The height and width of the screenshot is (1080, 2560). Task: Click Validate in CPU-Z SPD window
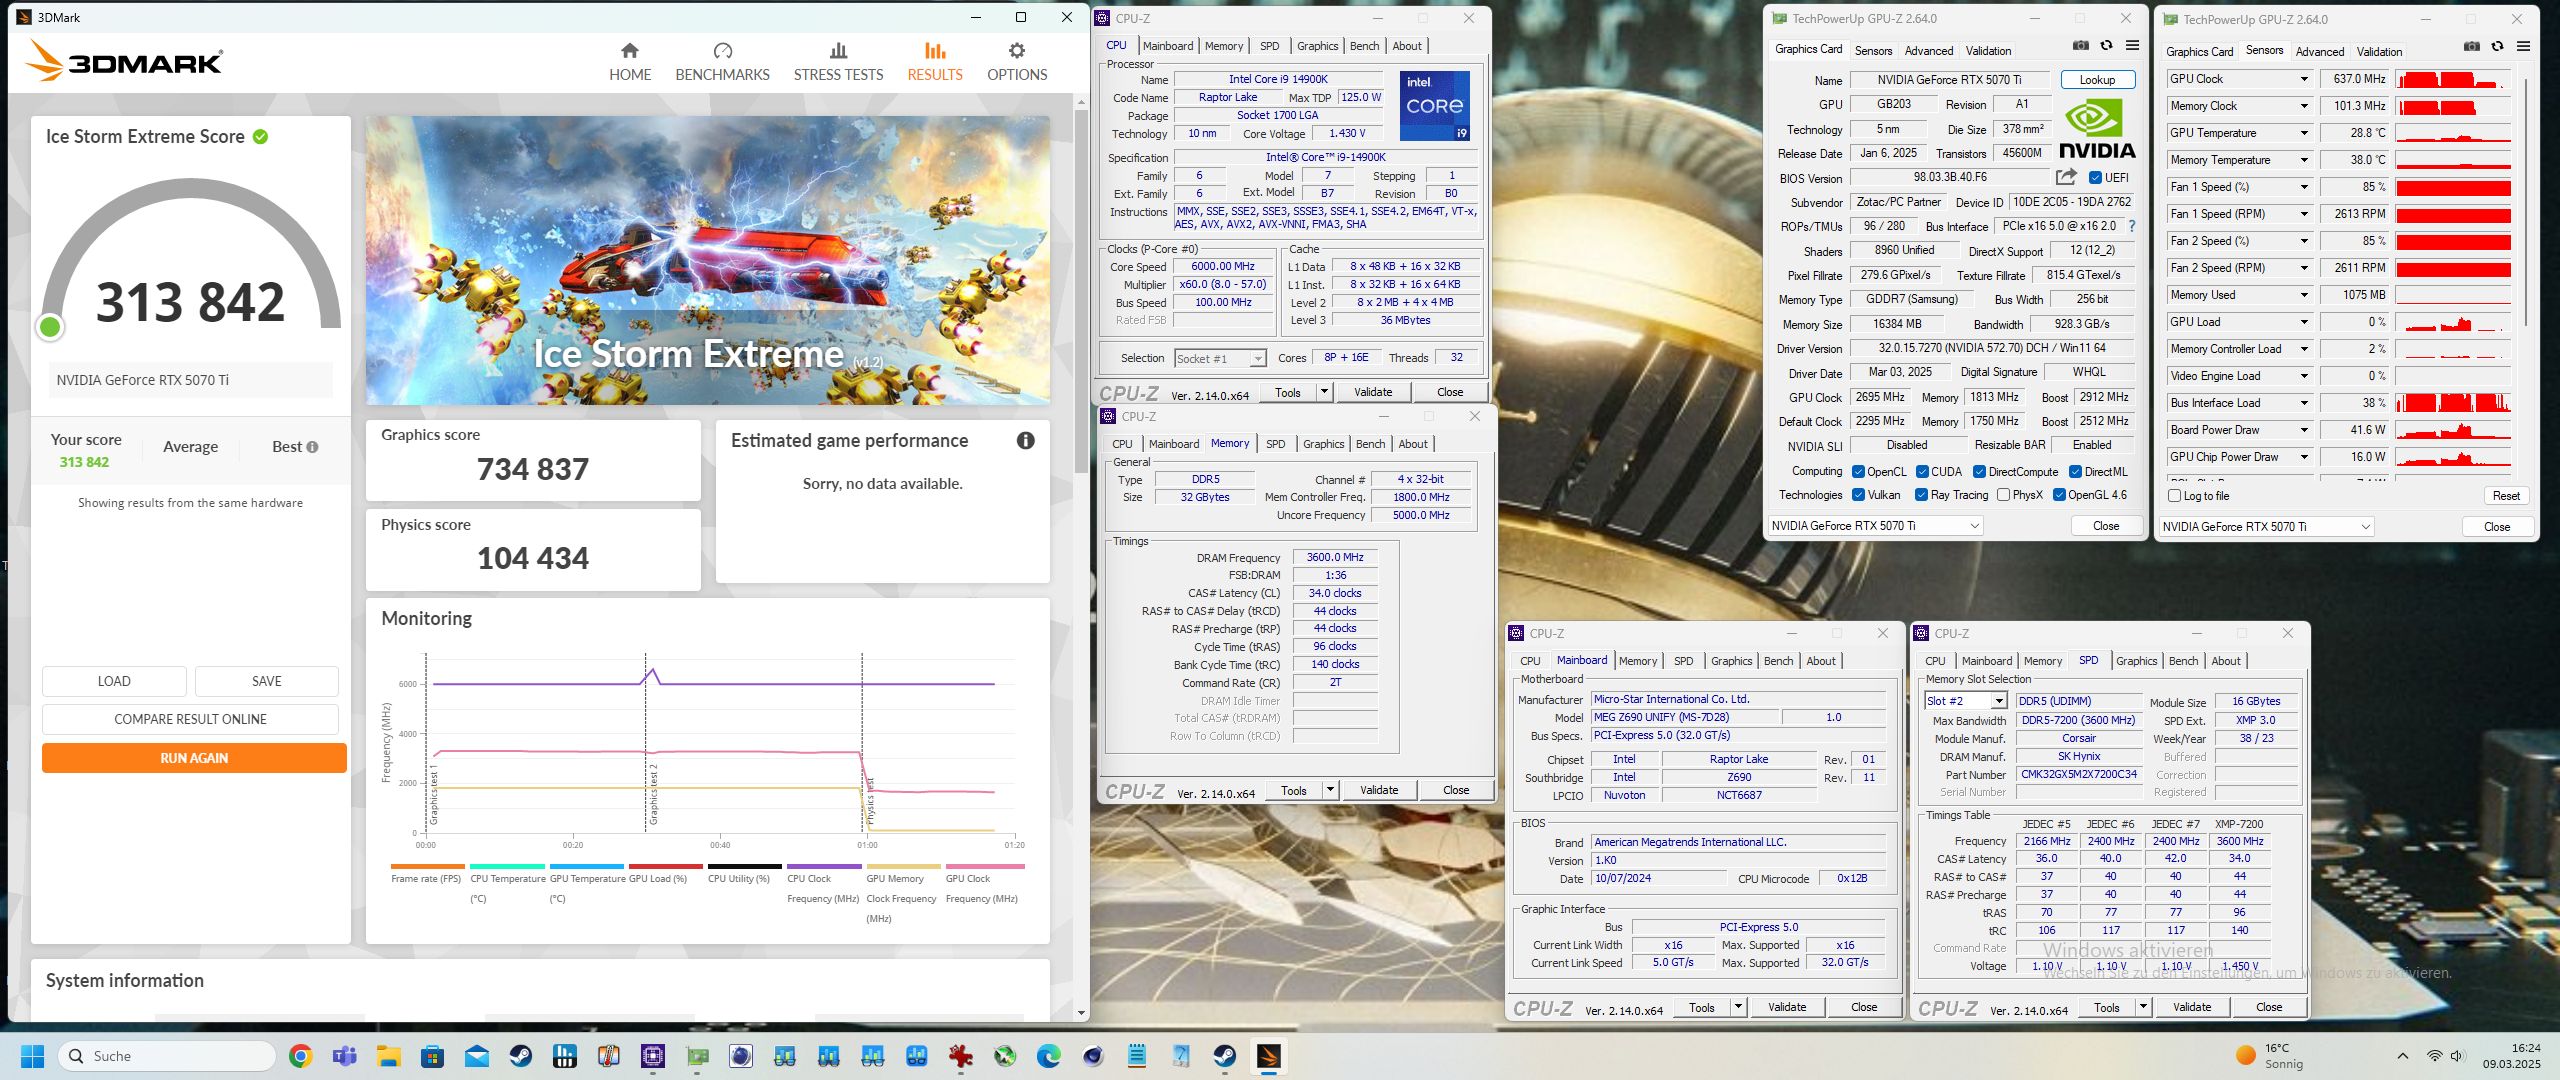click(2191, 1007)
